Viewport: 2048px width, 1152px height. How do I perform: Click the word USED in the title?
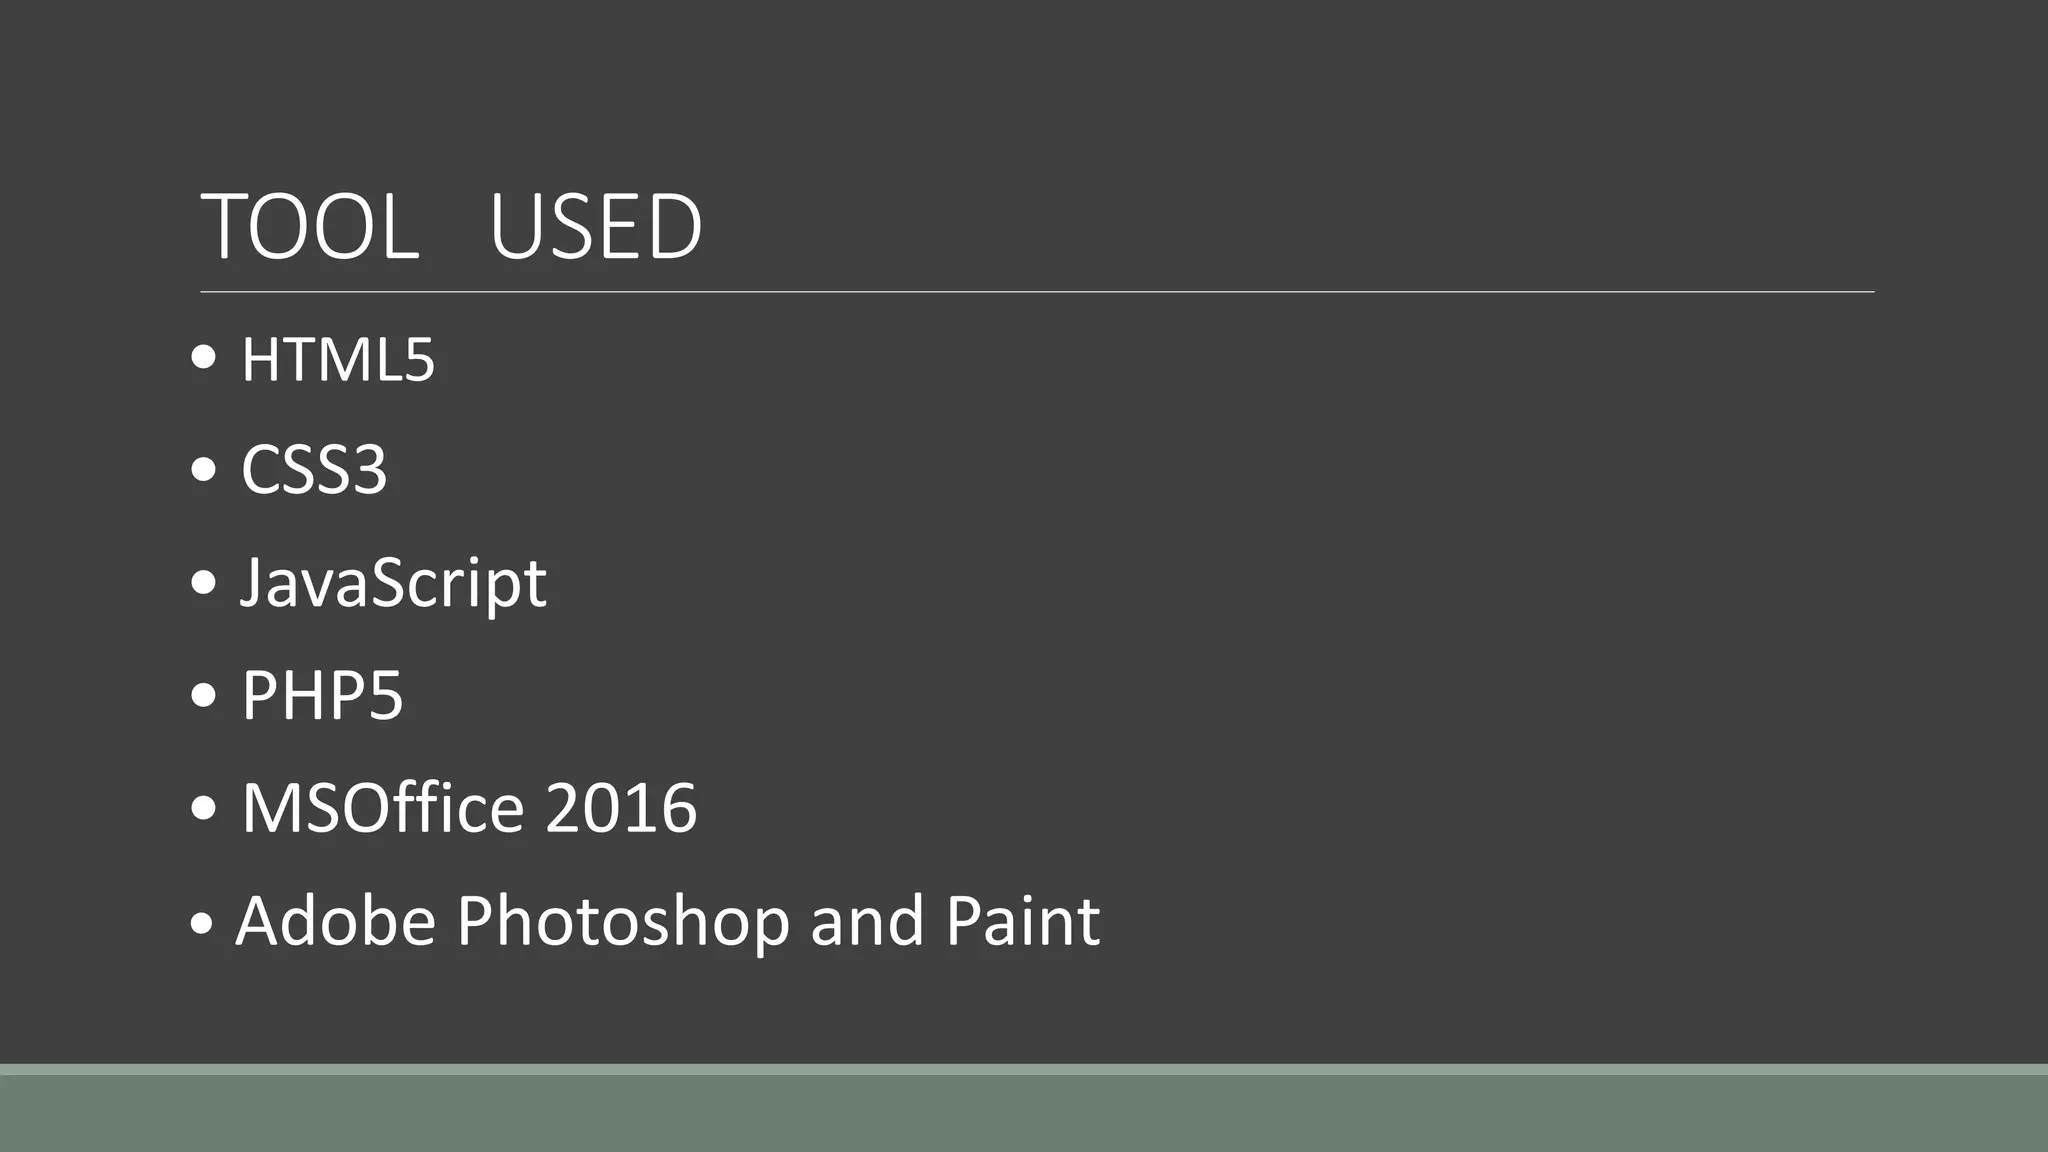(x=596, y=227)
